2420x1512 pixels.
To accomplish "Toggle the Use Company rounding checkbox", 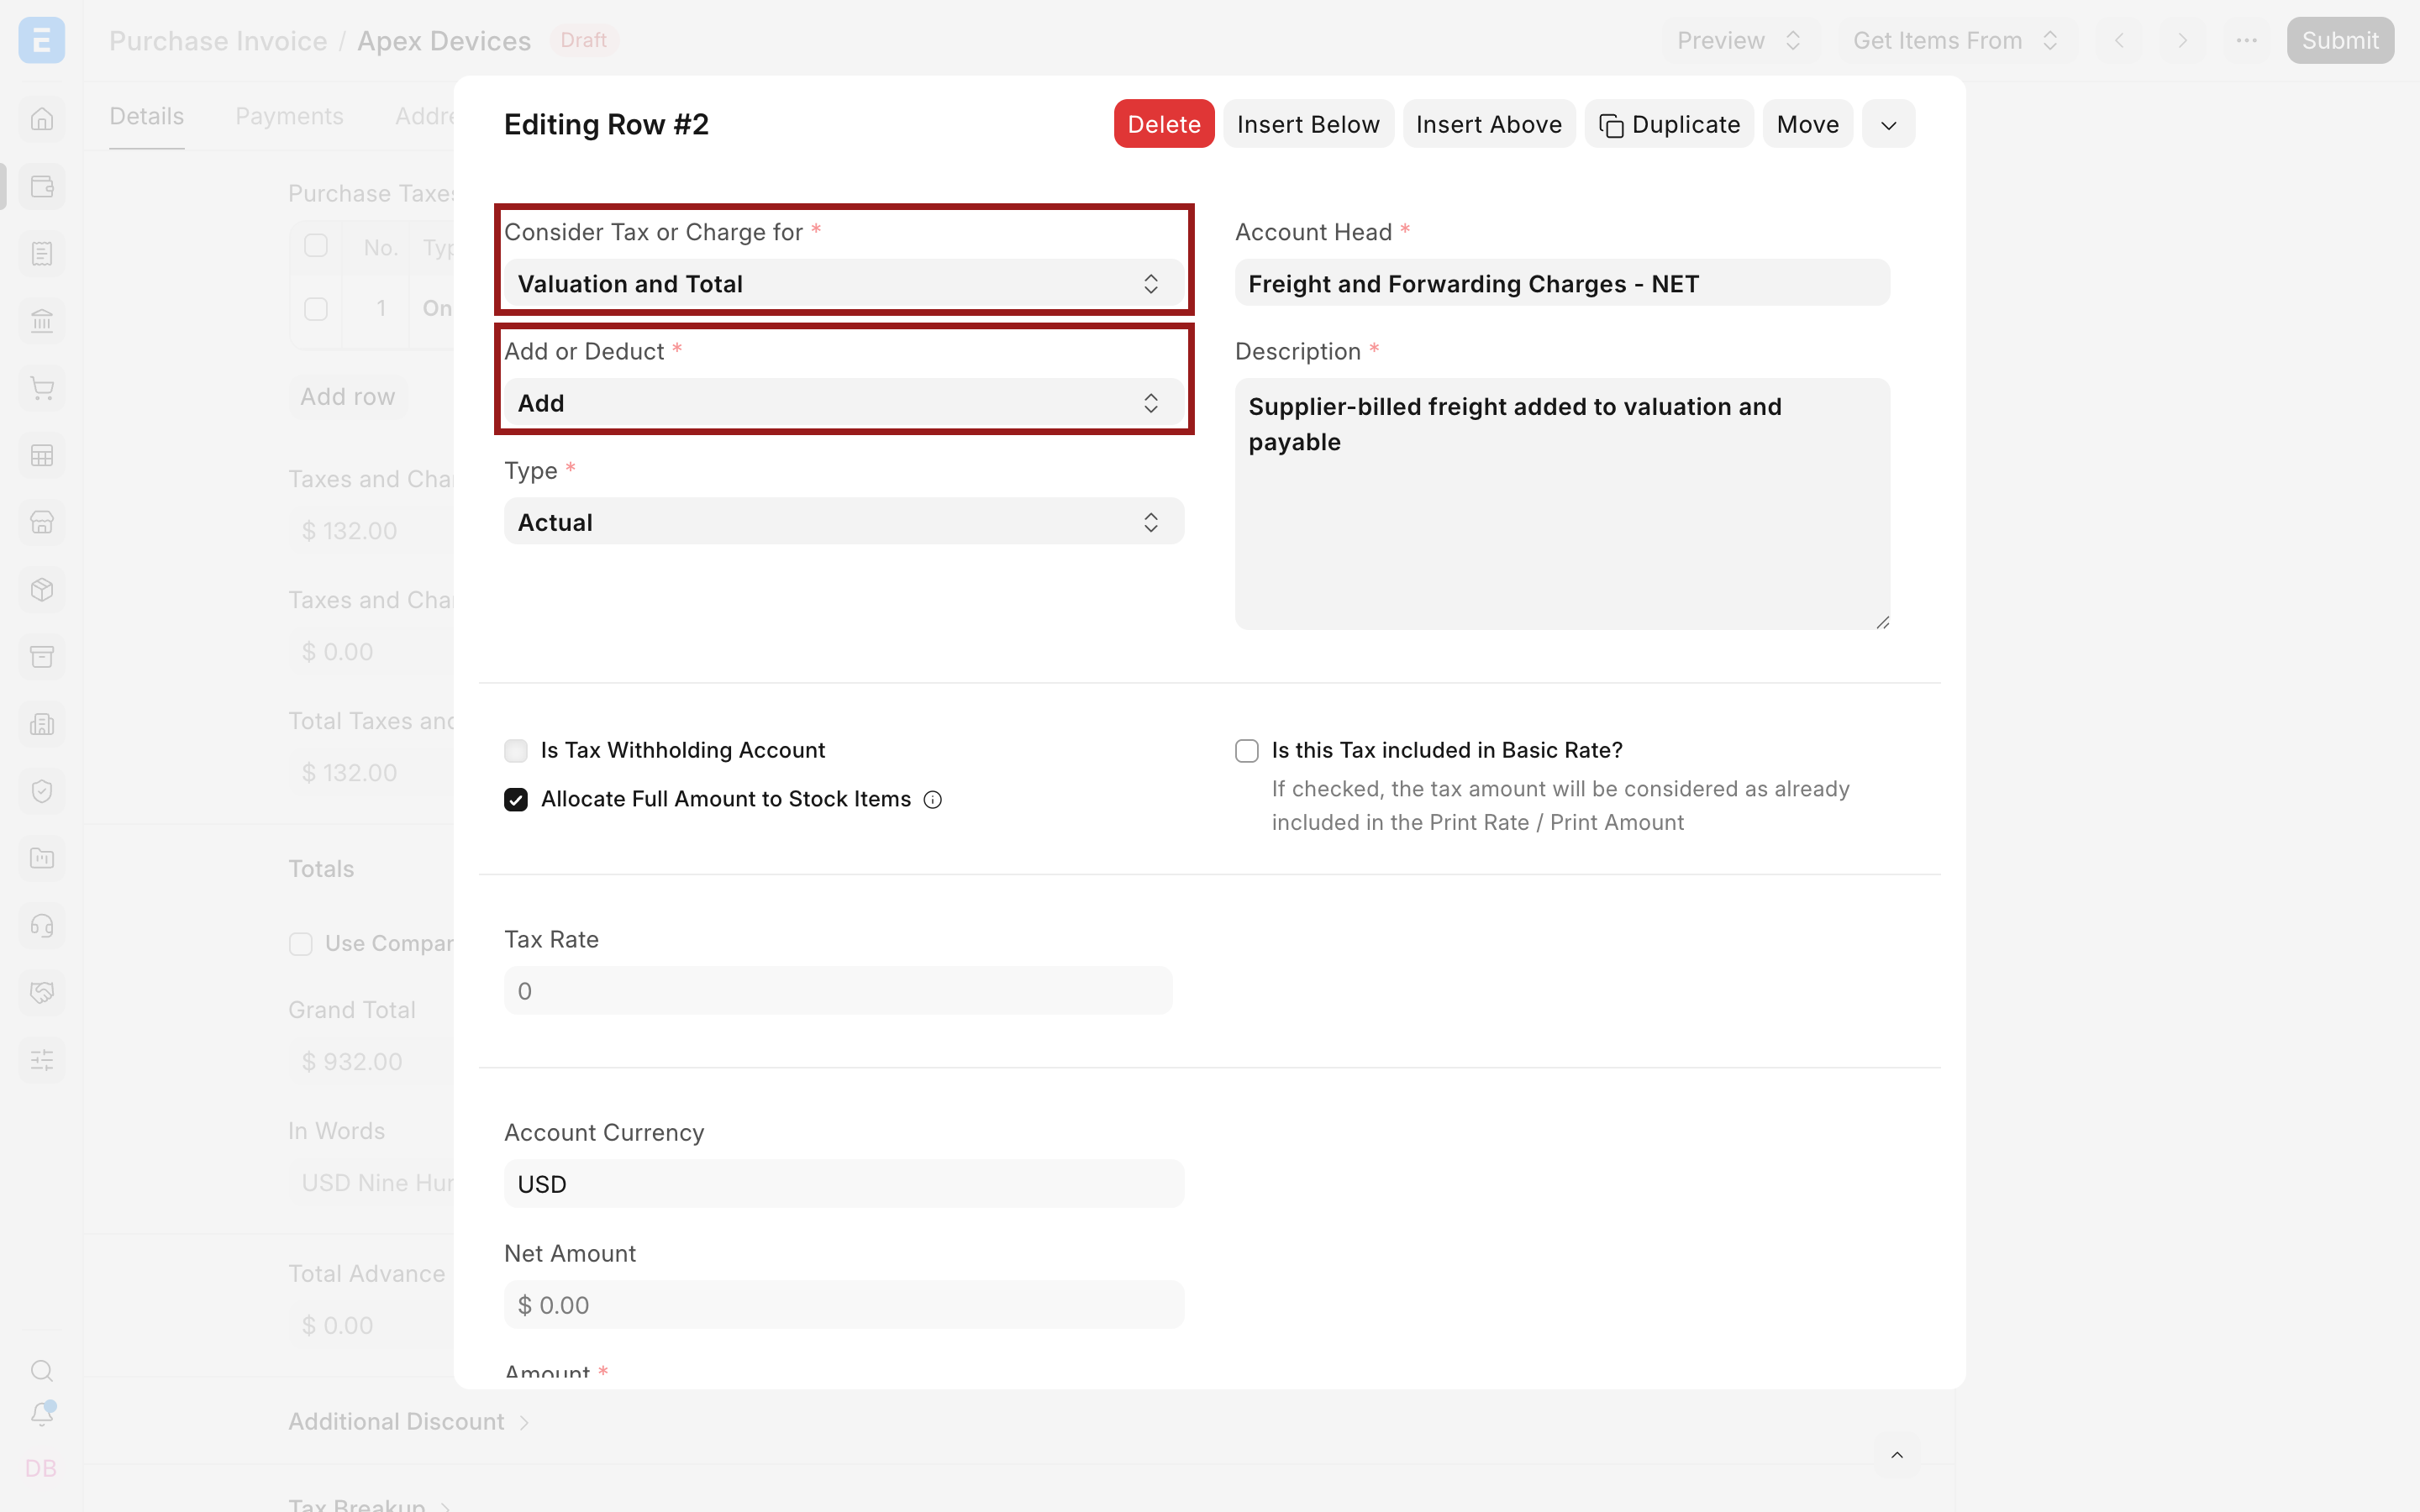I will pos(301,944).
